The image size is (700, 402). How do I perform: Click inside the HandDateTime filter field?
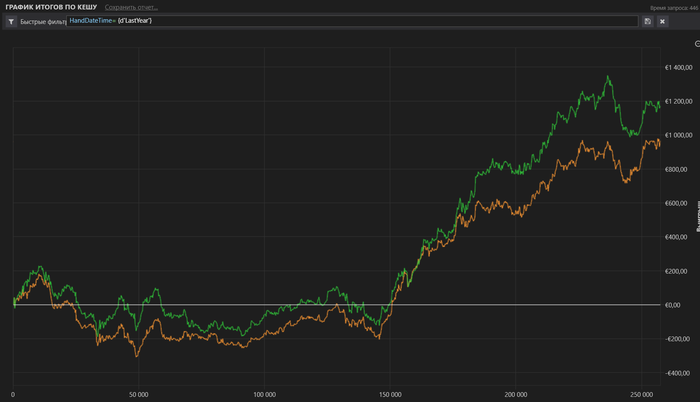[x=352, y=21]
